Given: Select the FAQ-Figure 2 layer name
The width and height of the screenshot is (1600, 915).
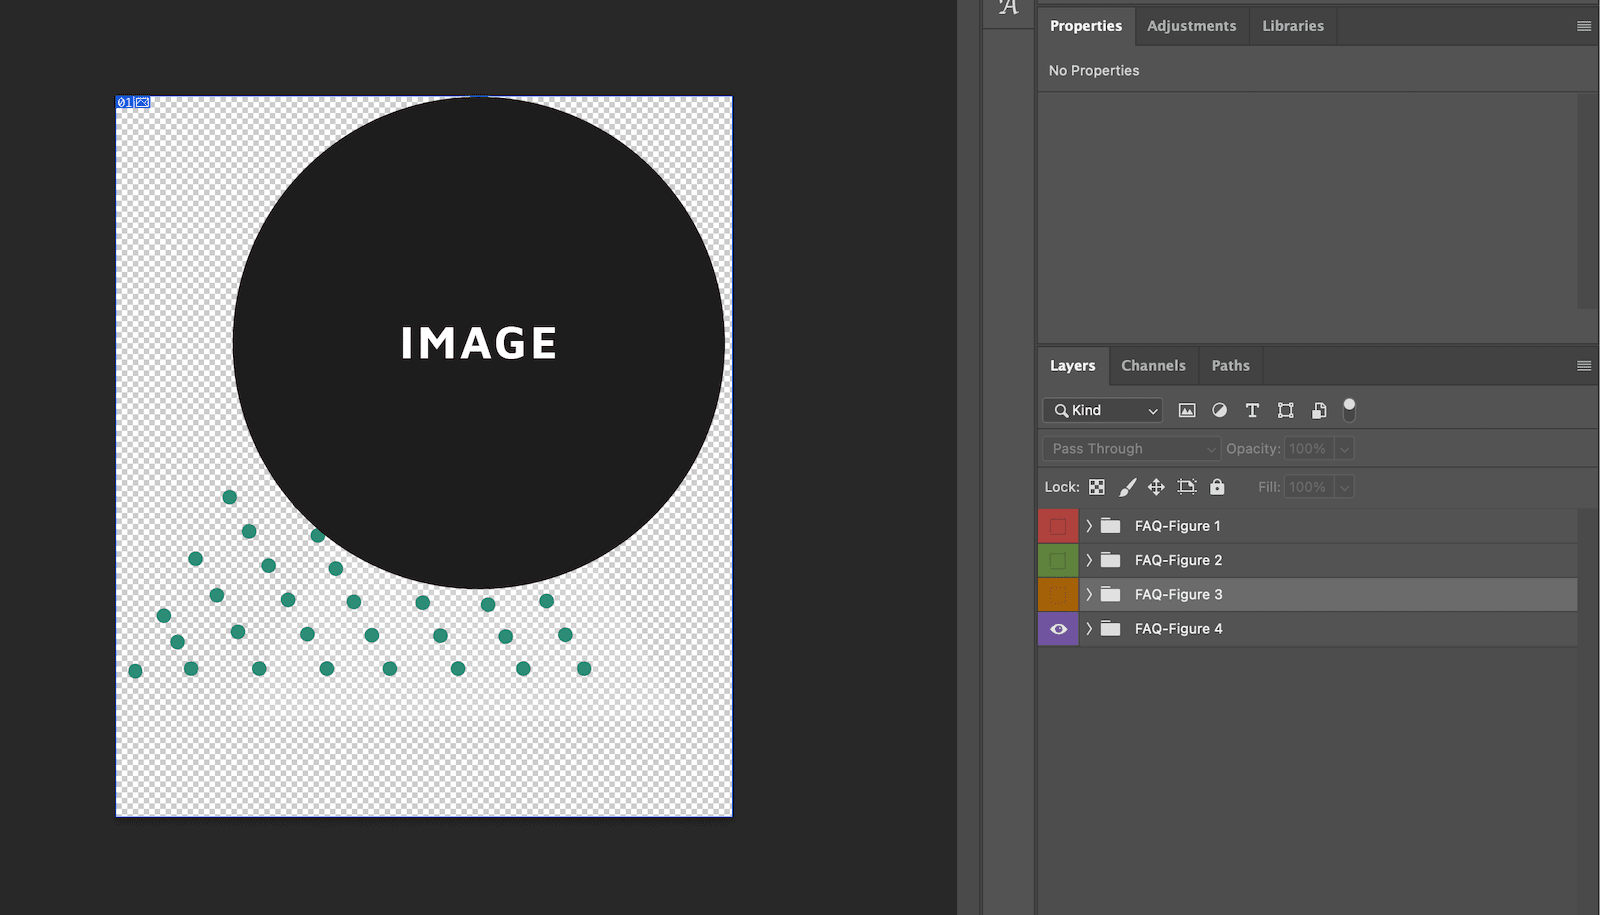Looking at the screenshot, I should [1178, 560].
